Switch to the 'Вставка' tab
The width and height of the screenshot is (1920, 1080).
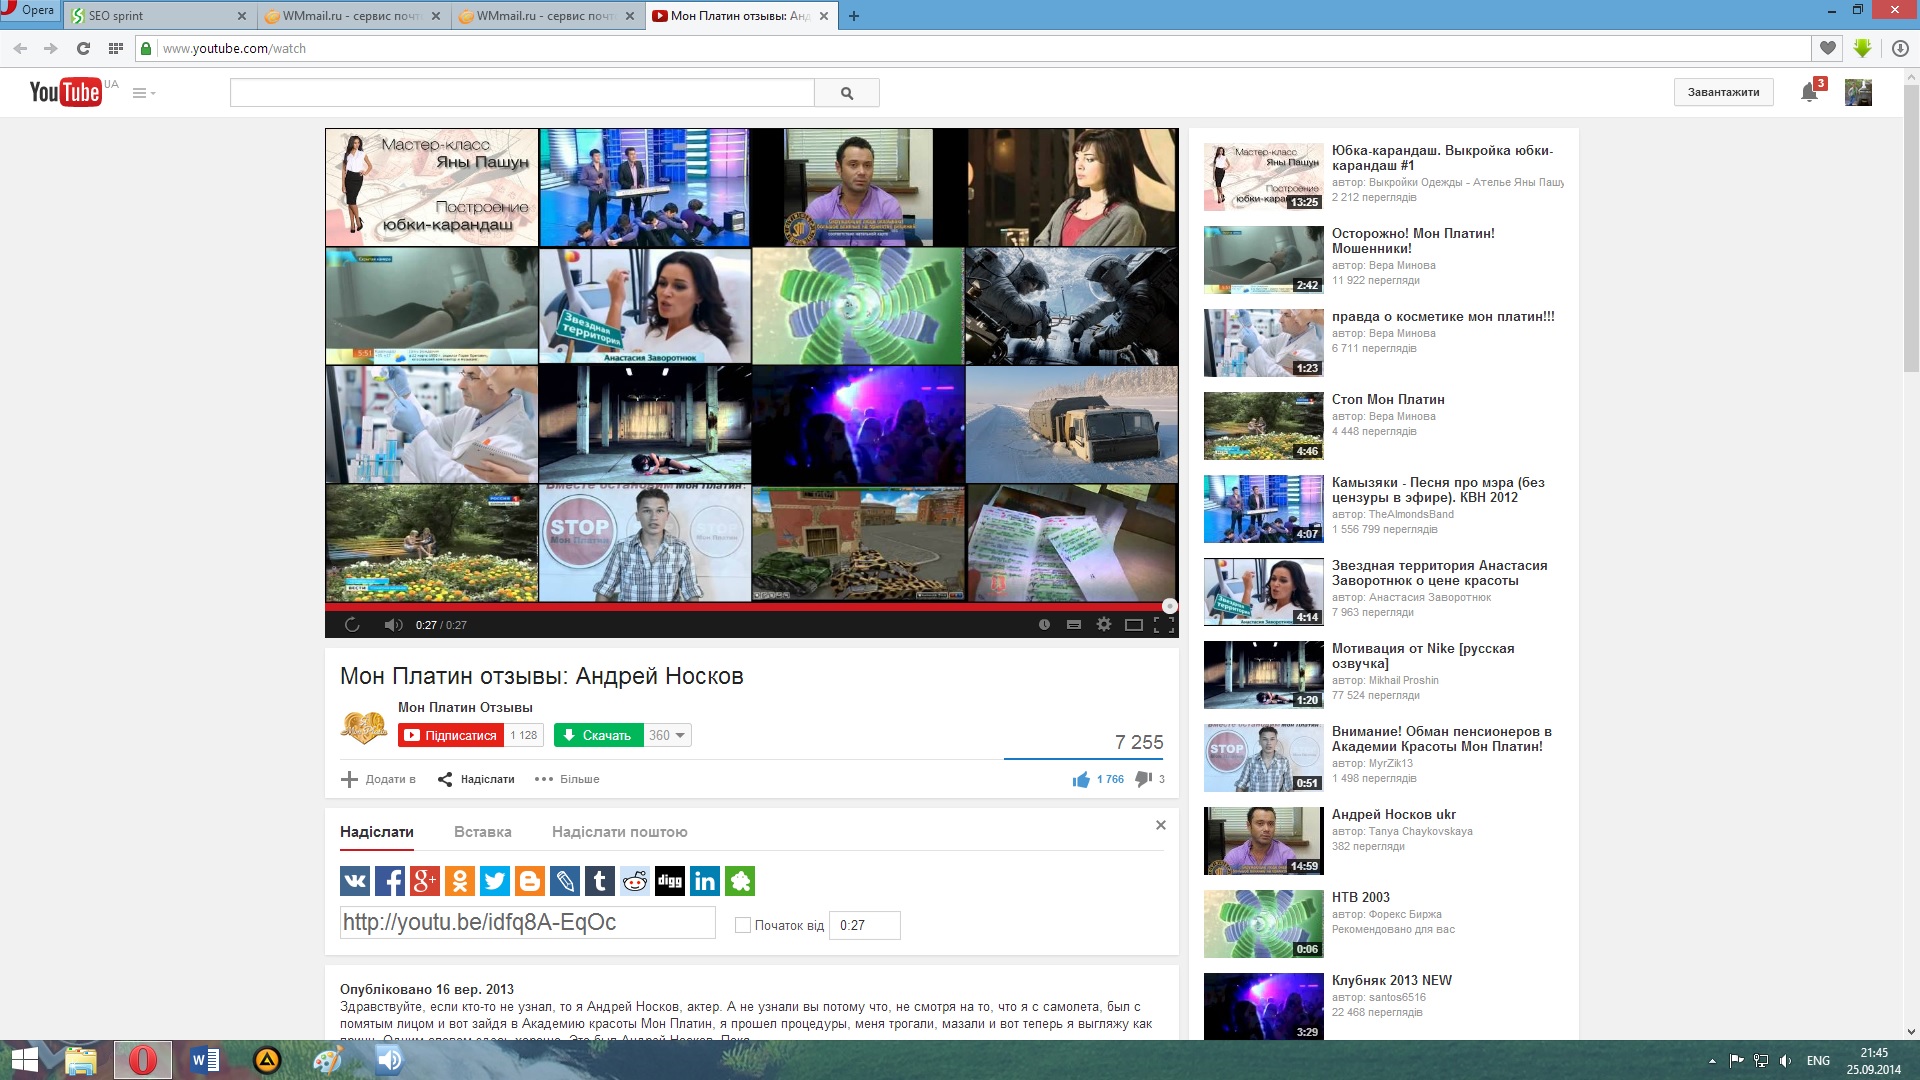(x=482, y=832)
